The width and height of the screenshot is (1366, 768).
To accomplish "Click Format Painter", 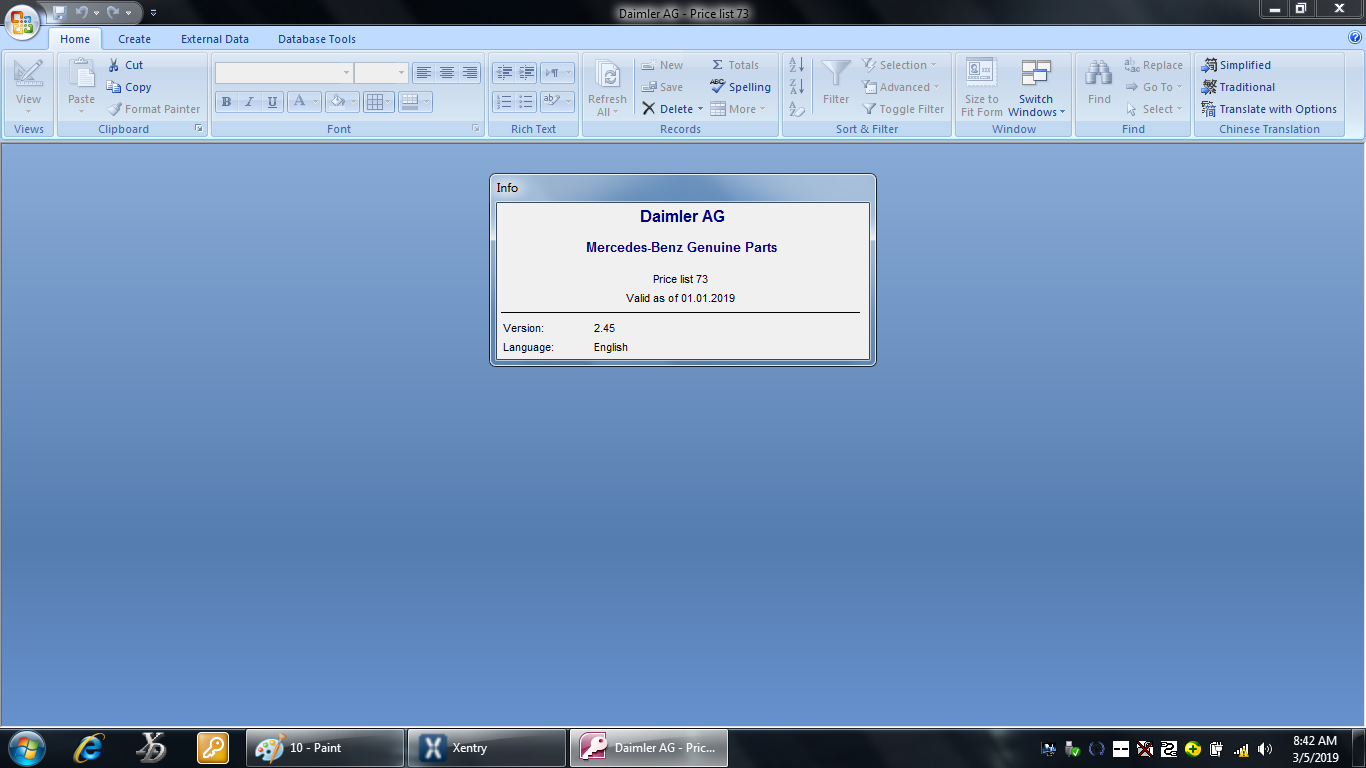I will (x=153, y=109).
